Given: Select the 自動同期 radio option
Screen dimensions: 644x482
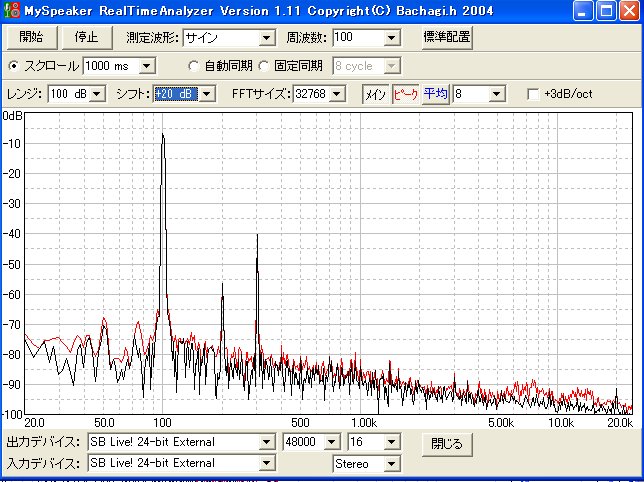Looking at the screenshot, I should coord(194,66).
